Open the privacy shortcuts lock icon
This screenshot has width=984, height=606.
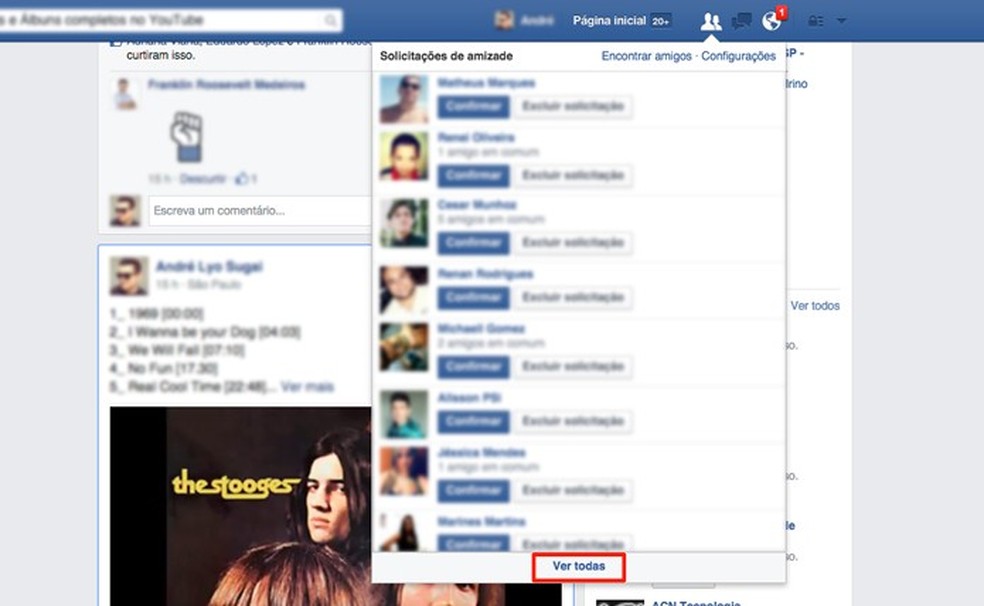[x=816, y=21]
